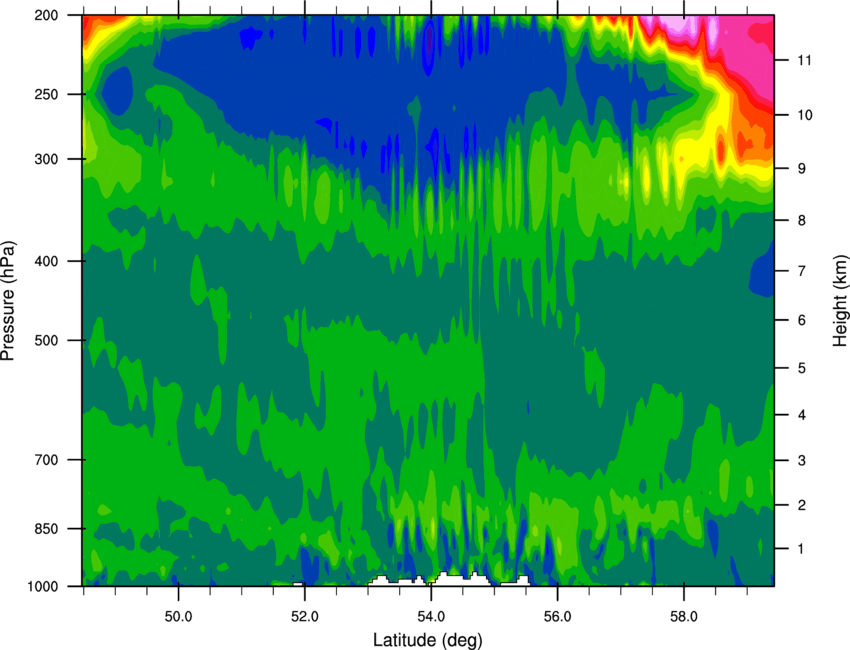
Task: Pick the 1 km height label
Action: 802,549
